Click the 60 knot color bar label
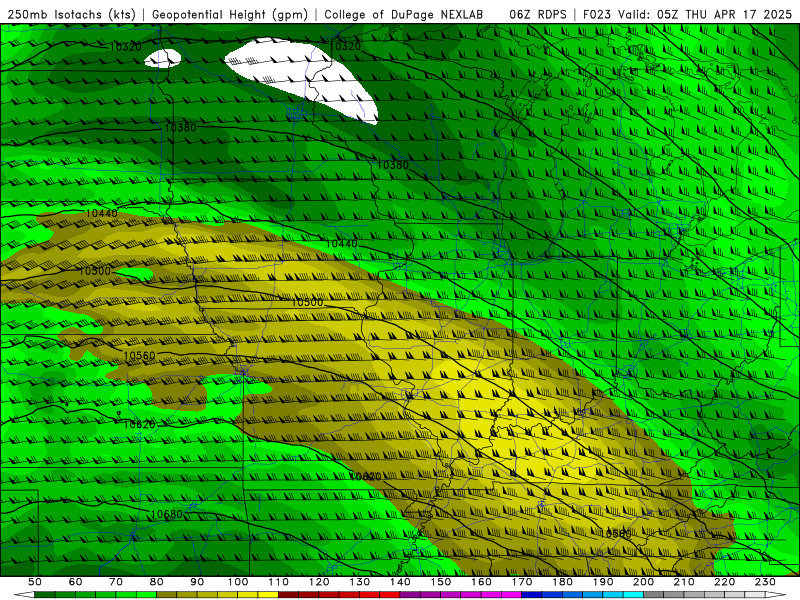 click(75, 582)
